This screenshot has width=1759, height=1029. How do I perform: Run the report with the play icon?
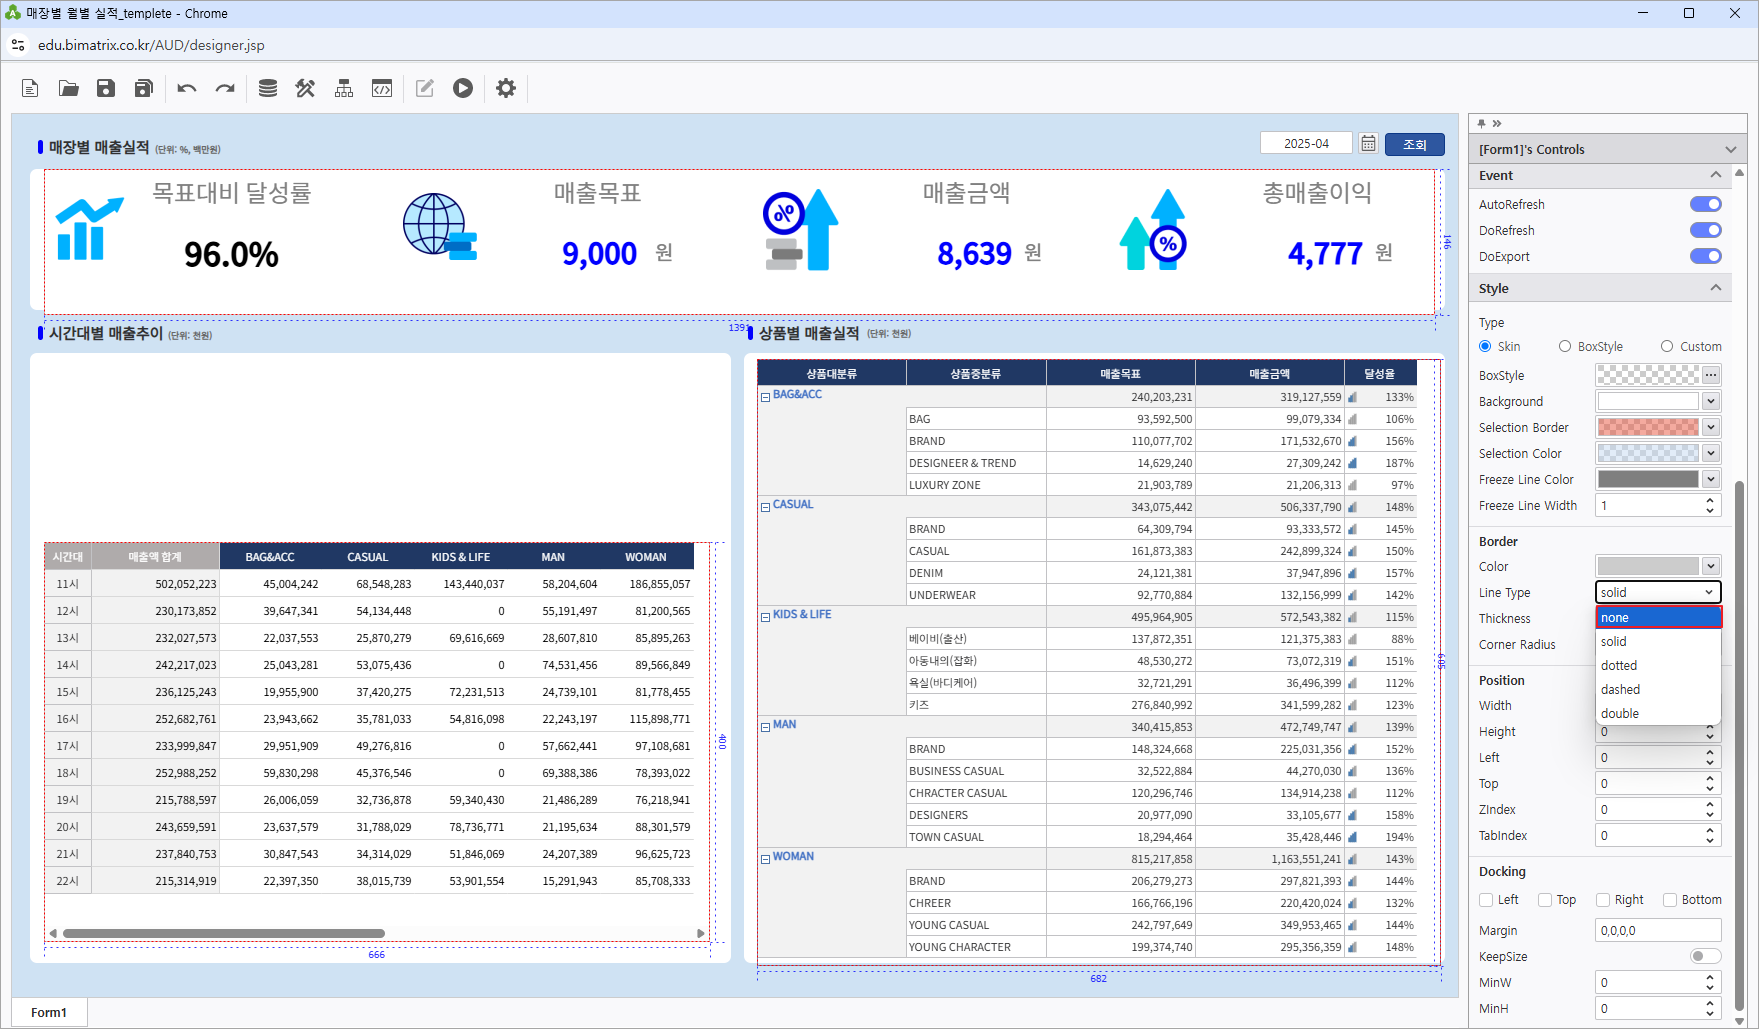click(463, 88)
